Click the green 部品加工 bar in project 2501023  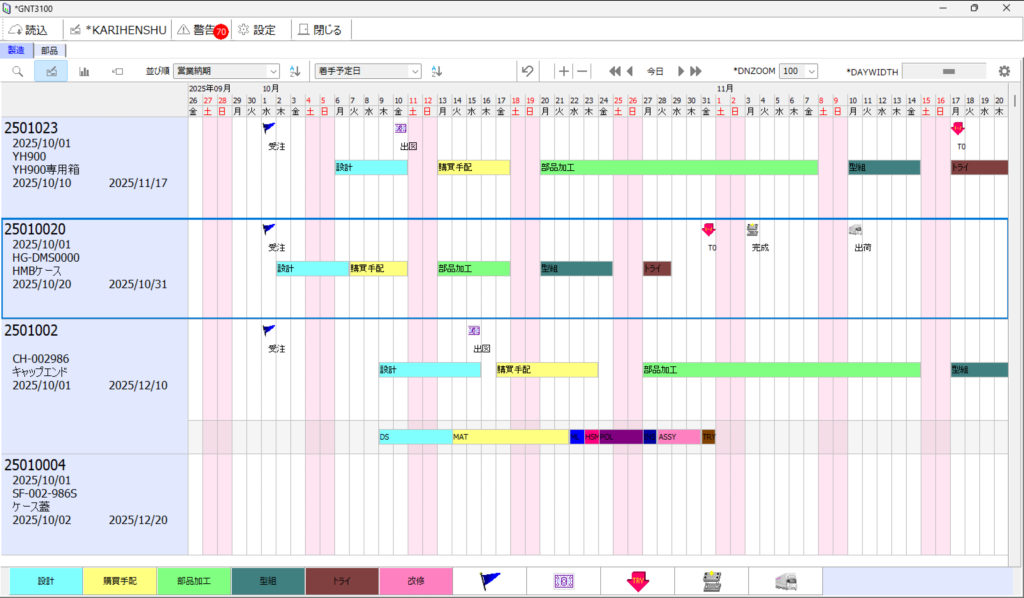(678, 167)
